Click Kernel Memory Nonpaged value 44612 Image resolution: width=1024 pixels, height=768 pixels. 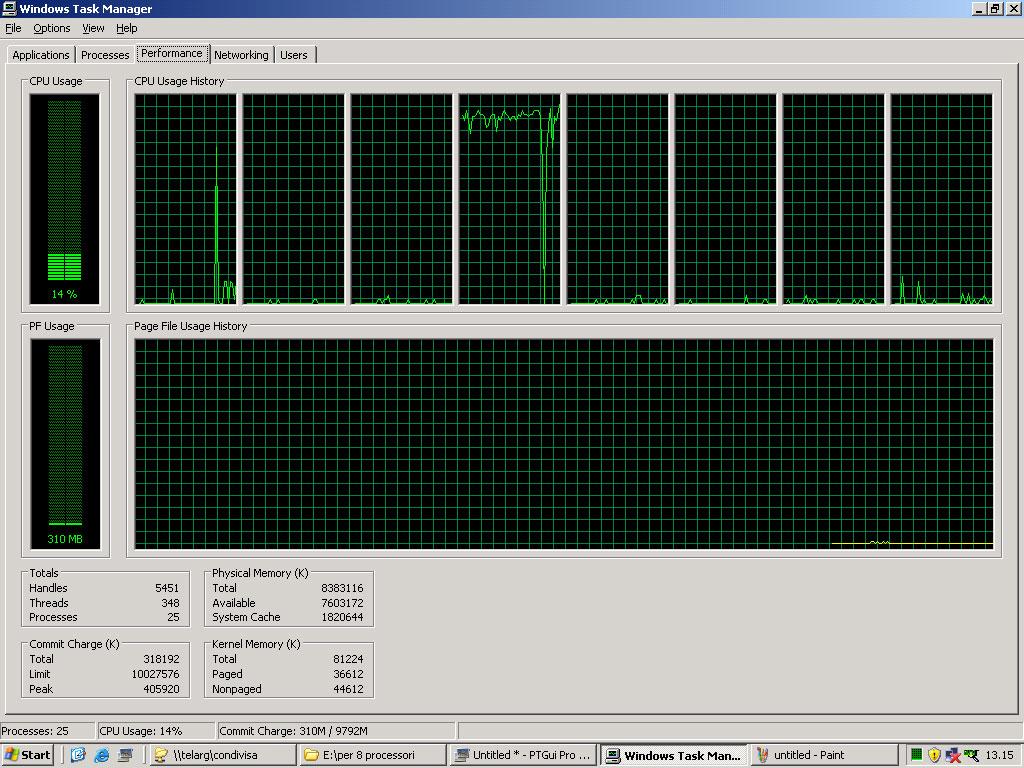(348, 689)
